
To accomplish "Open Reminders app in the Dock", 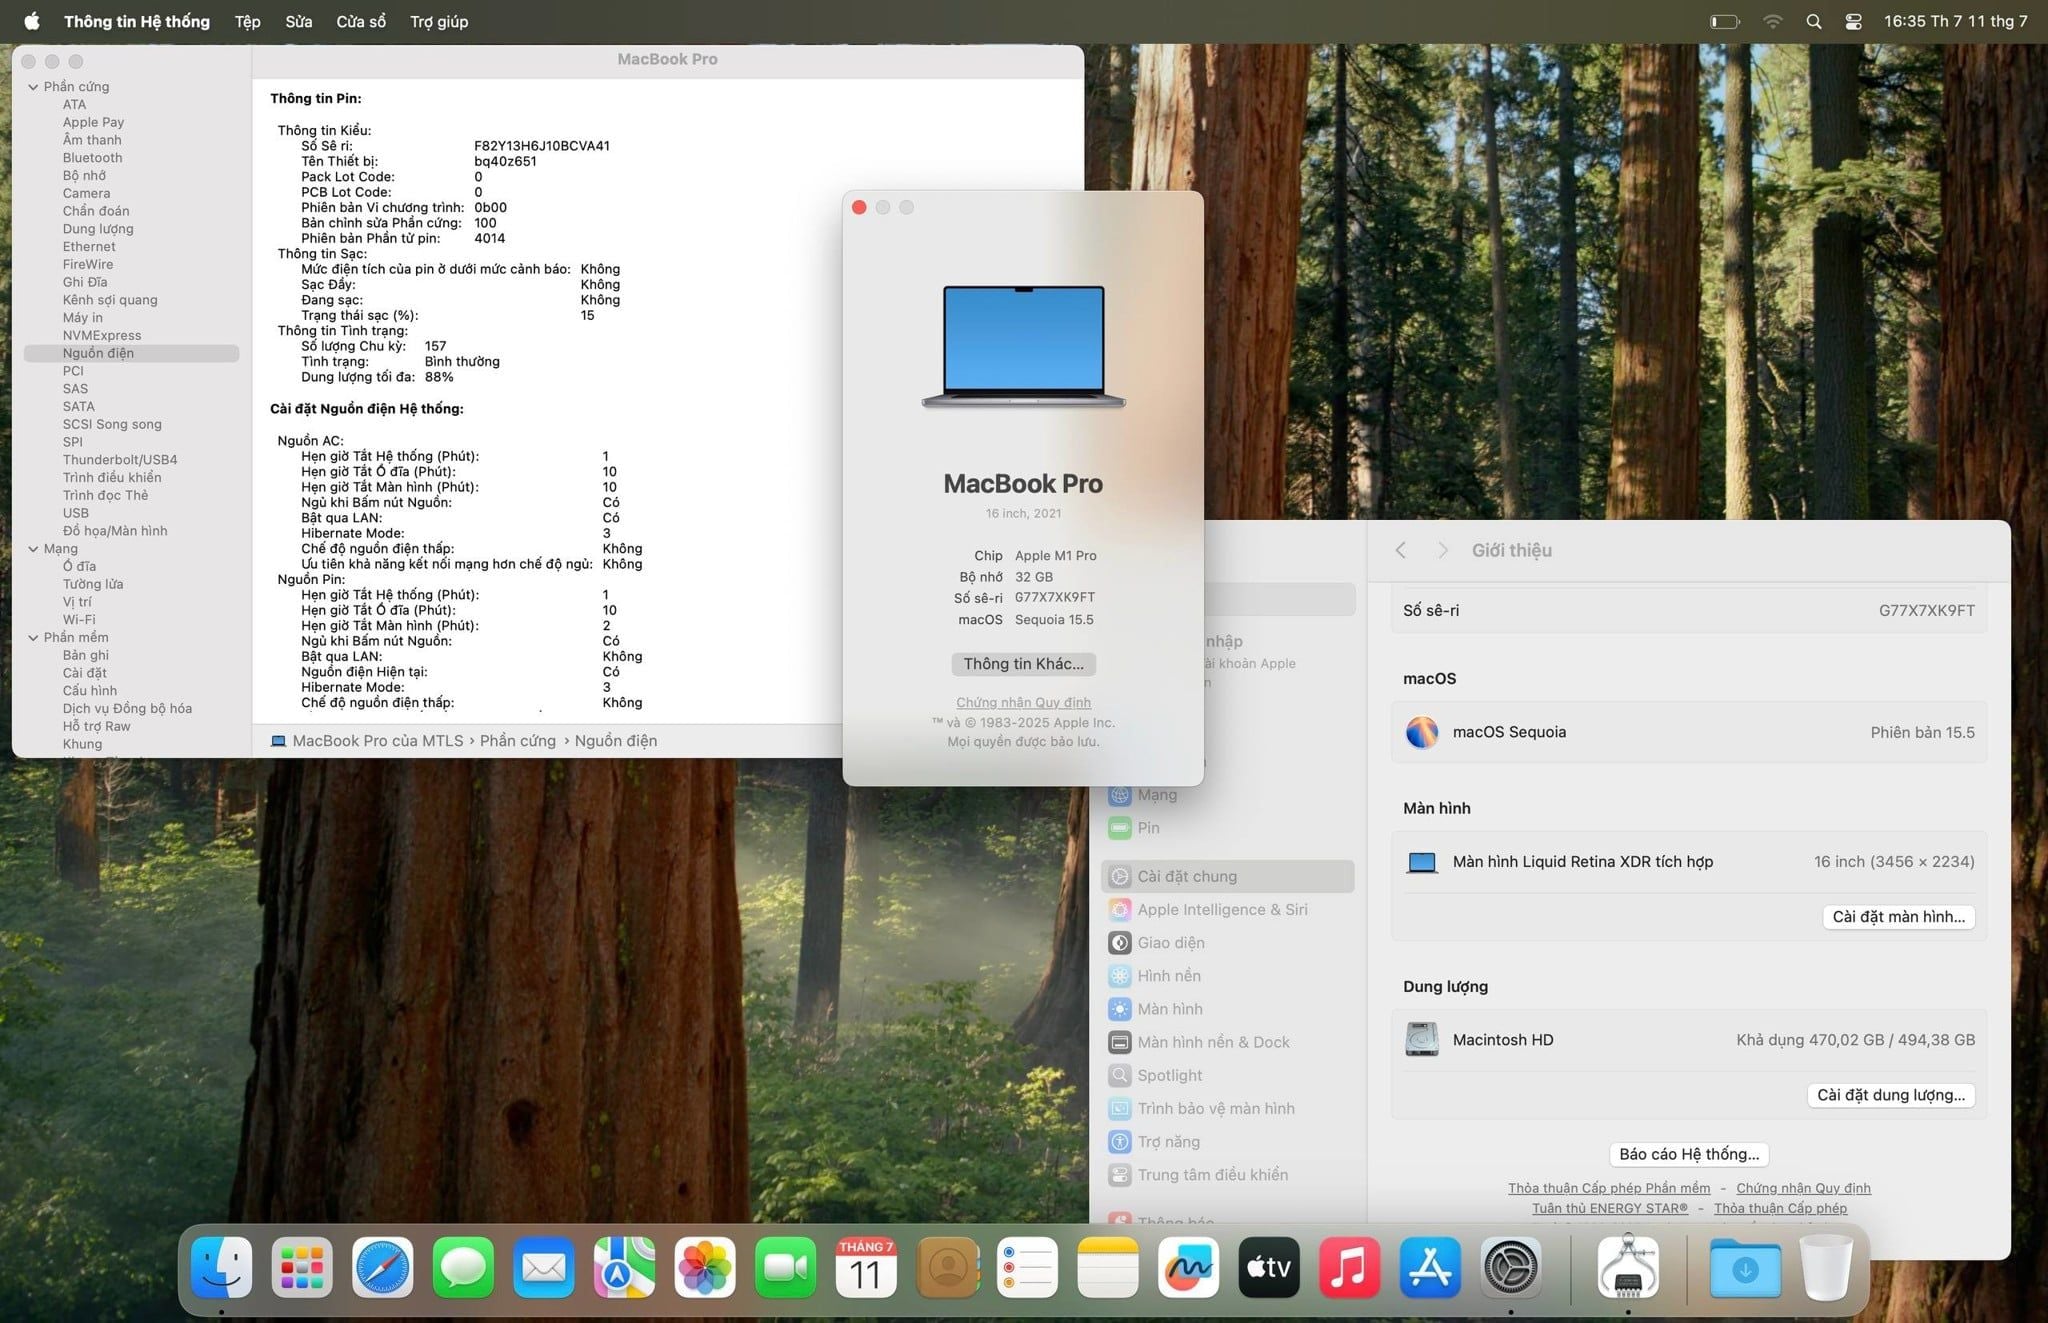I will pos(1027,1267).
